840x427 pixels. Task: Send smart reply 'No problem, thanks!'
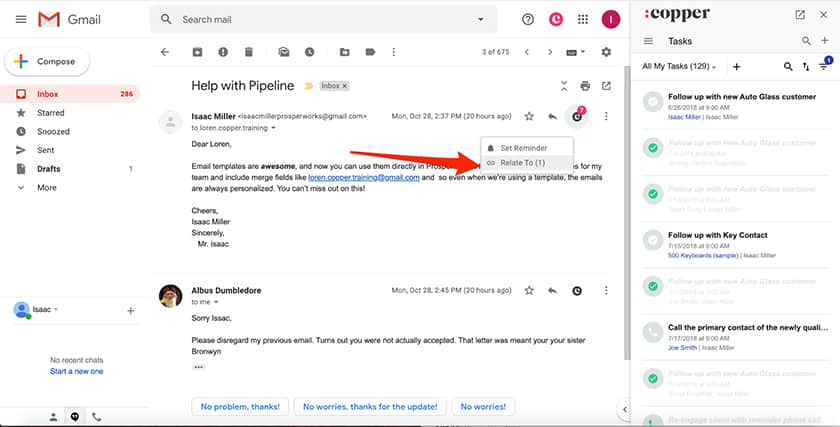[240, 407]
